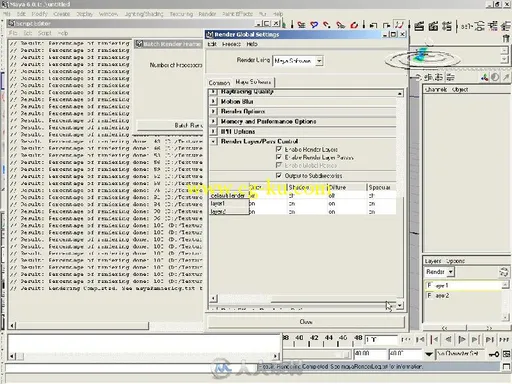512x384 pixels.
Task: Toggle Enable Render Layer Passes checkbox
Action: [x=279, y=157]
